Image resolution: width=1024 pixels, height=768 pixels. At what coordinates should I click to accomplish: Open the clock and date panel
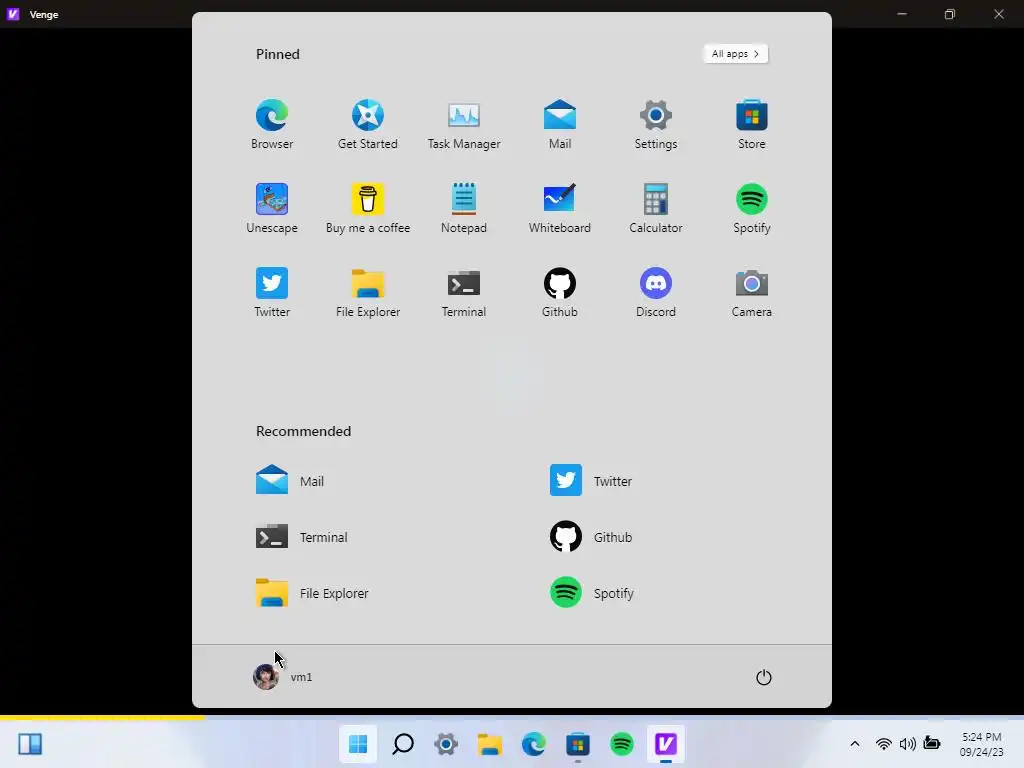tap(982, 744)
